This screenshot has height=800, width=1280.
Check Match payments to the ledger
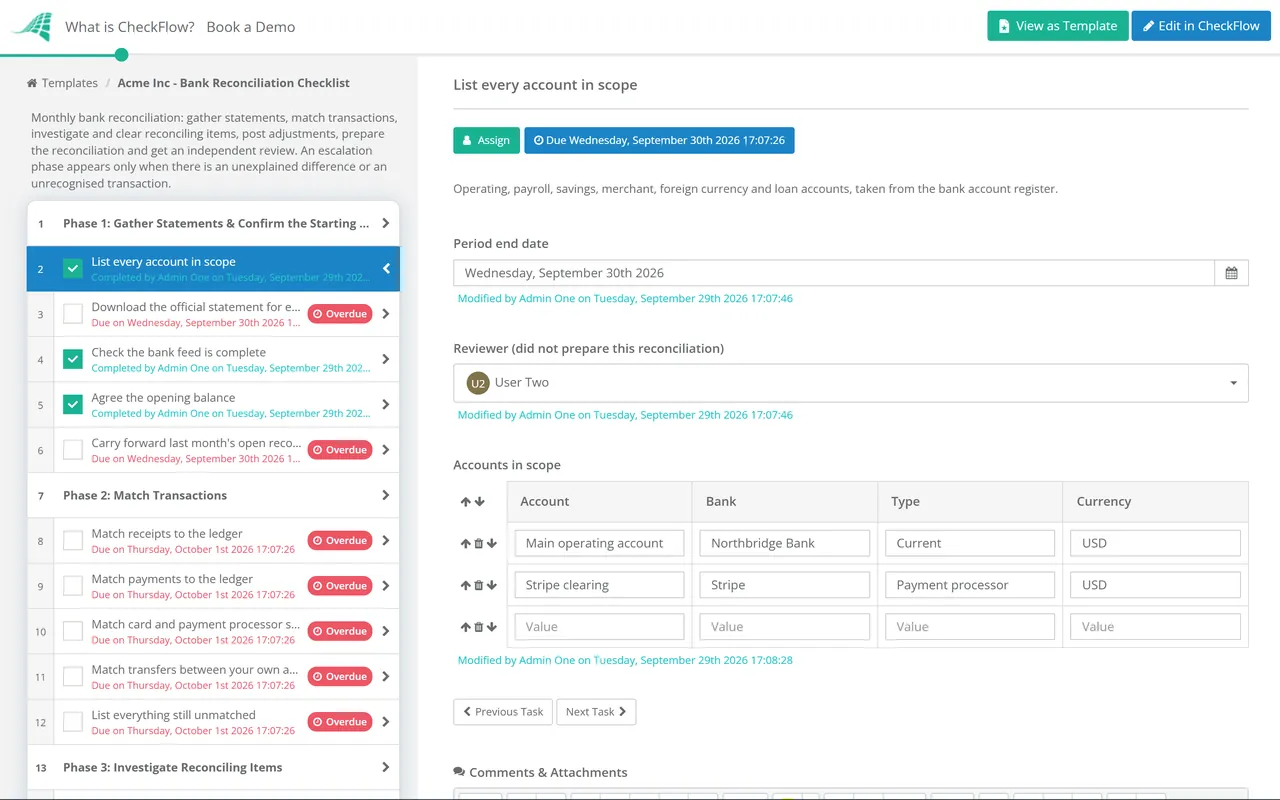[73, 586]
